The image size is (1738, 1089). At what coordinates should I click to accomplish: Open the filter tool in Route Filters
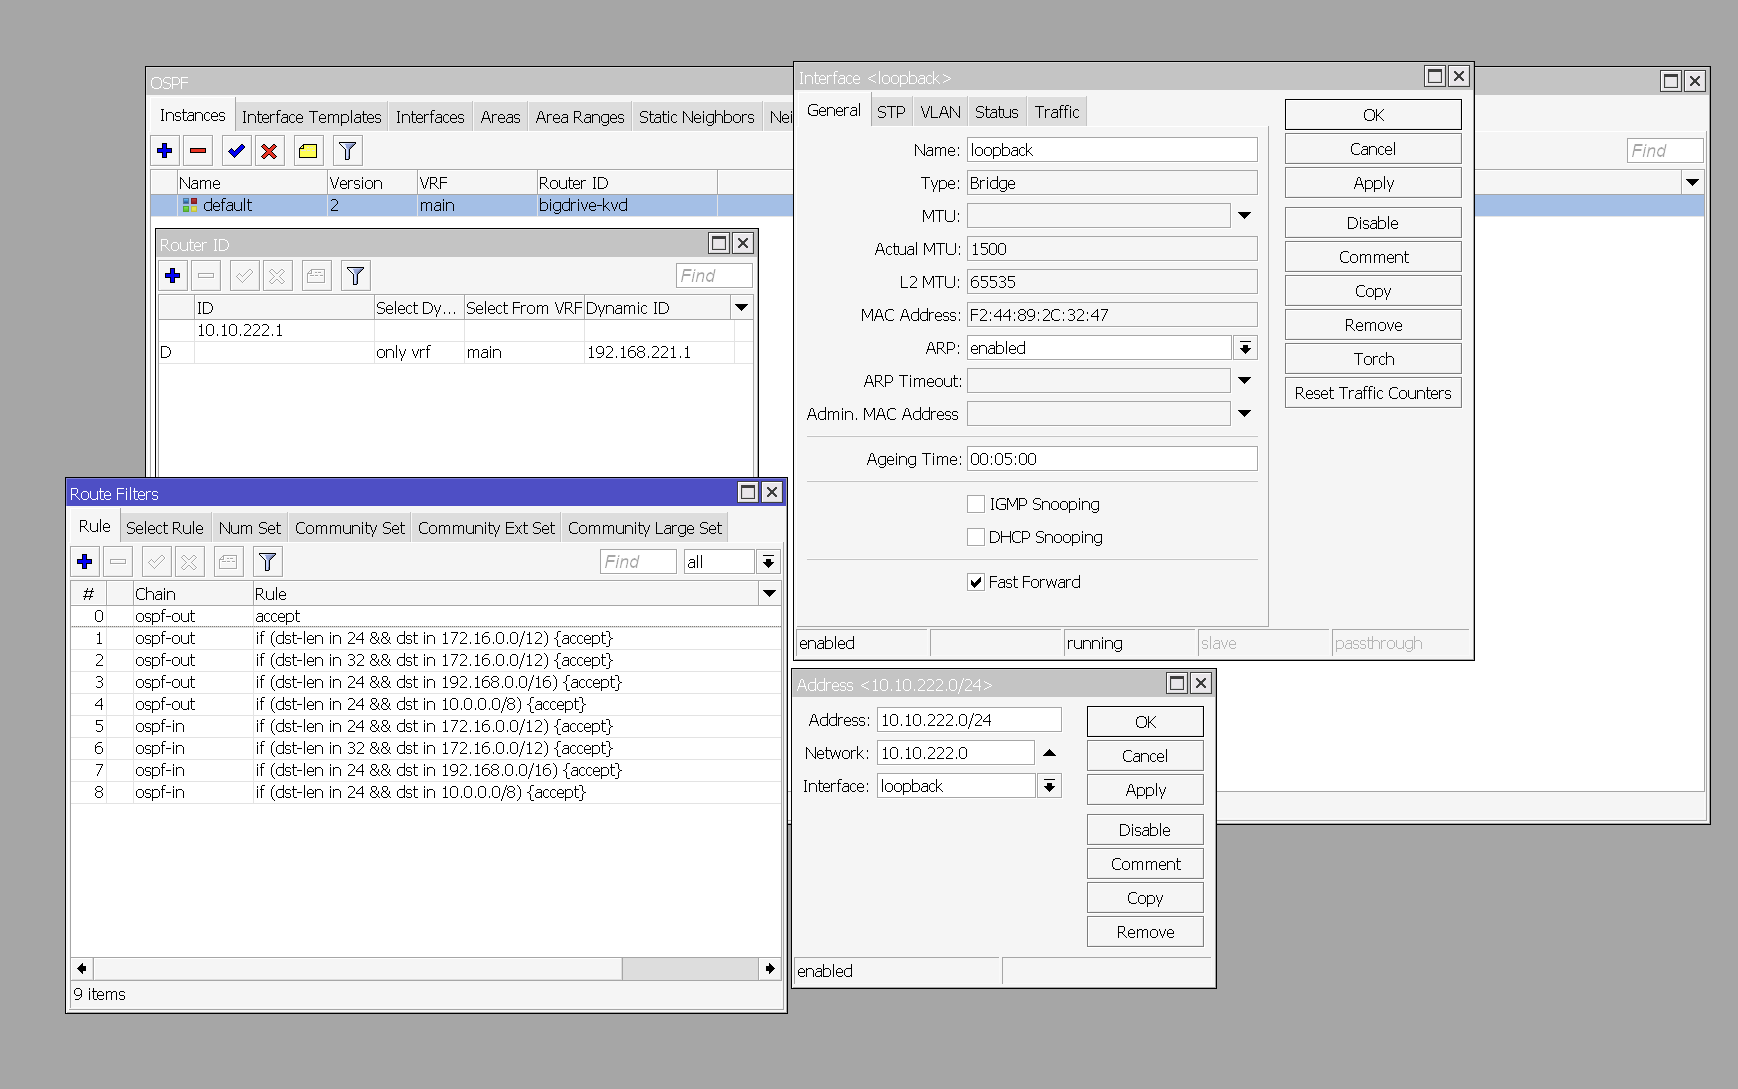[266, 561]
